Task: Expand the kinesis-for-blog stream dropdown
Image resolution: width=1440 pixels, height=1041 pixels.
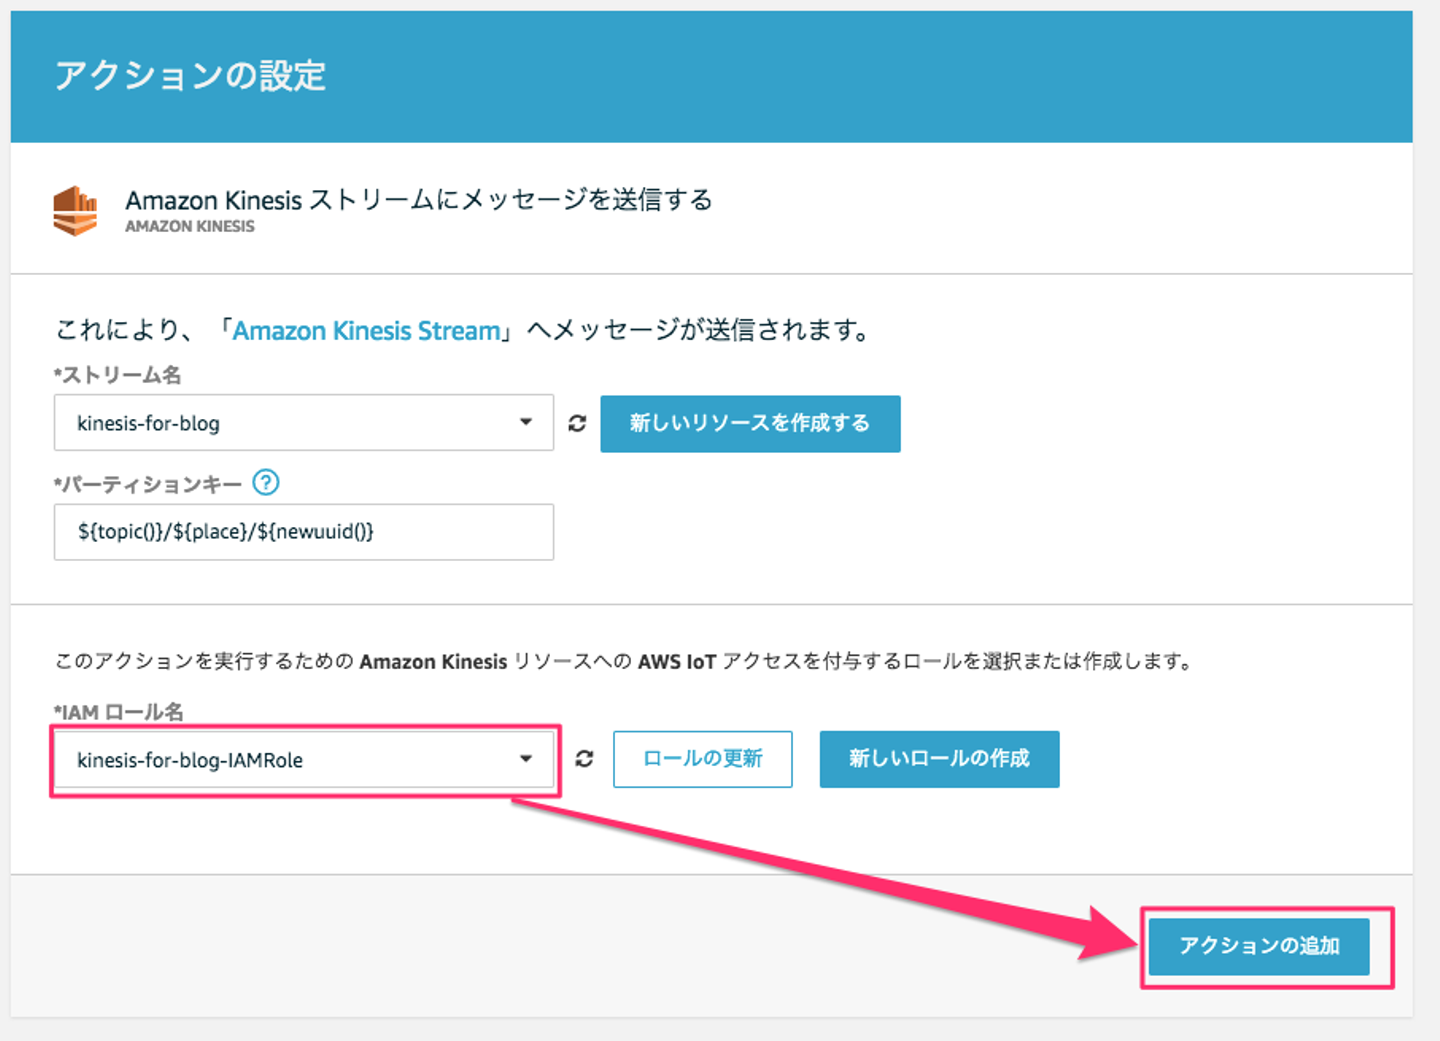Action: 525,422
